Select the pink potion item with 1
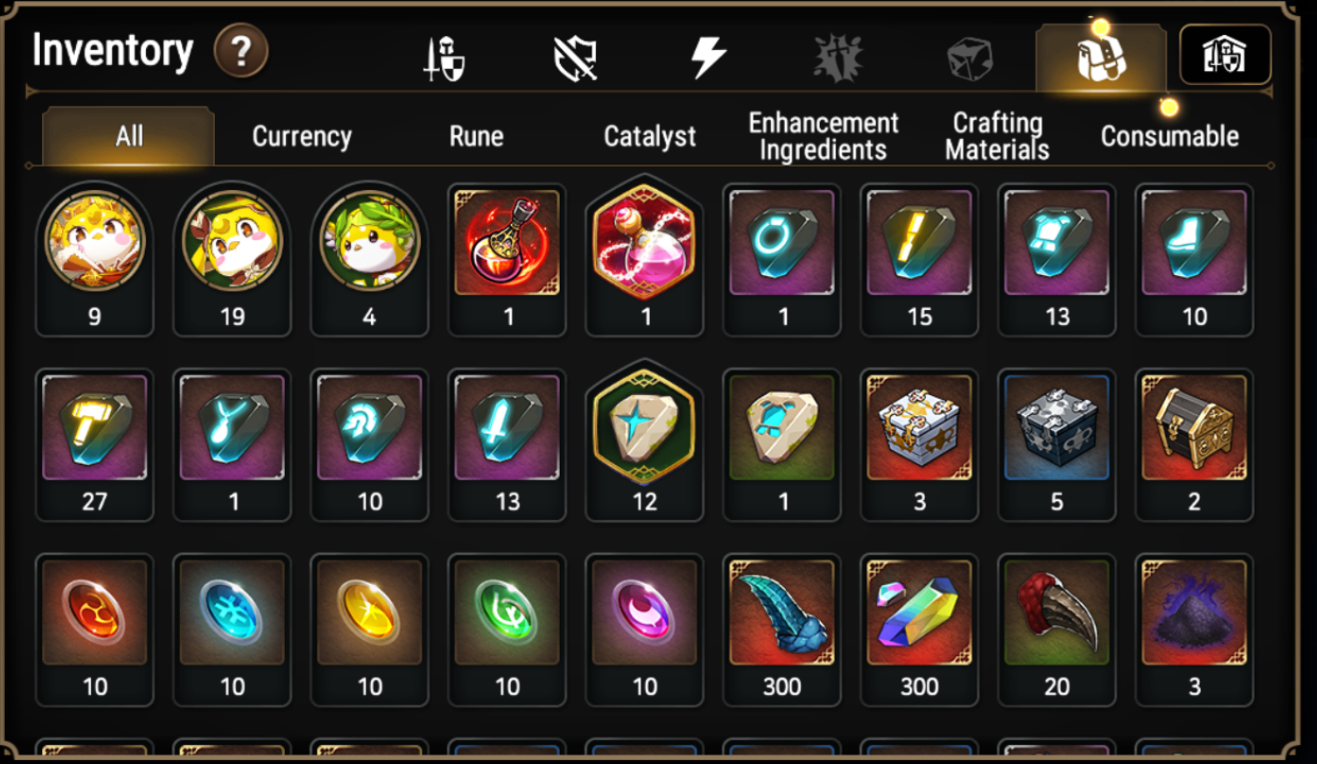Screen dimensions: 1317x764 coord(645,259)
